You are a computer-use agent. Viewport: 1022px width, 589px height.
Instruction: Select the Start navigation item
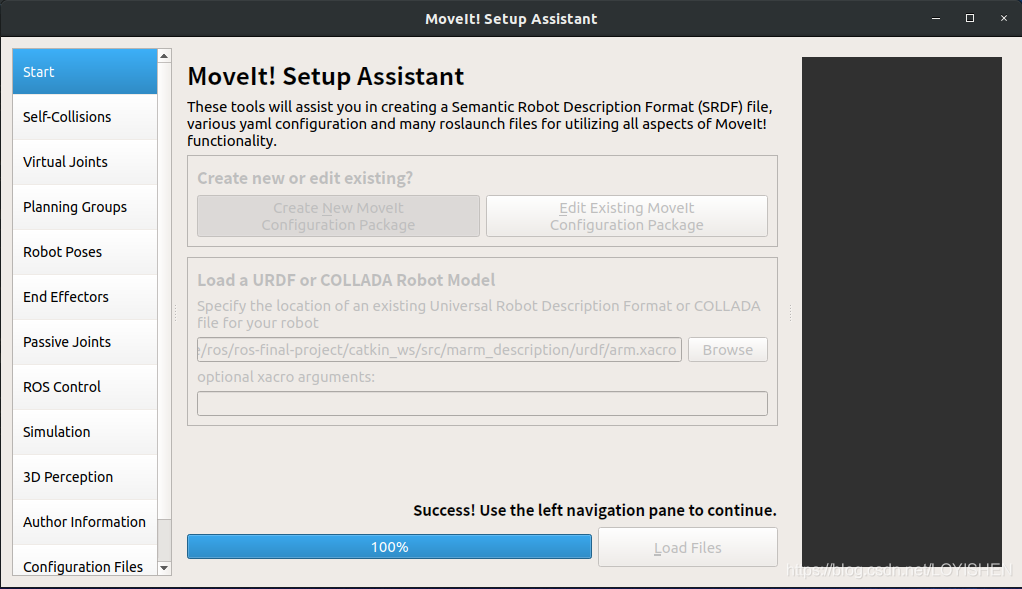point(85,72)
